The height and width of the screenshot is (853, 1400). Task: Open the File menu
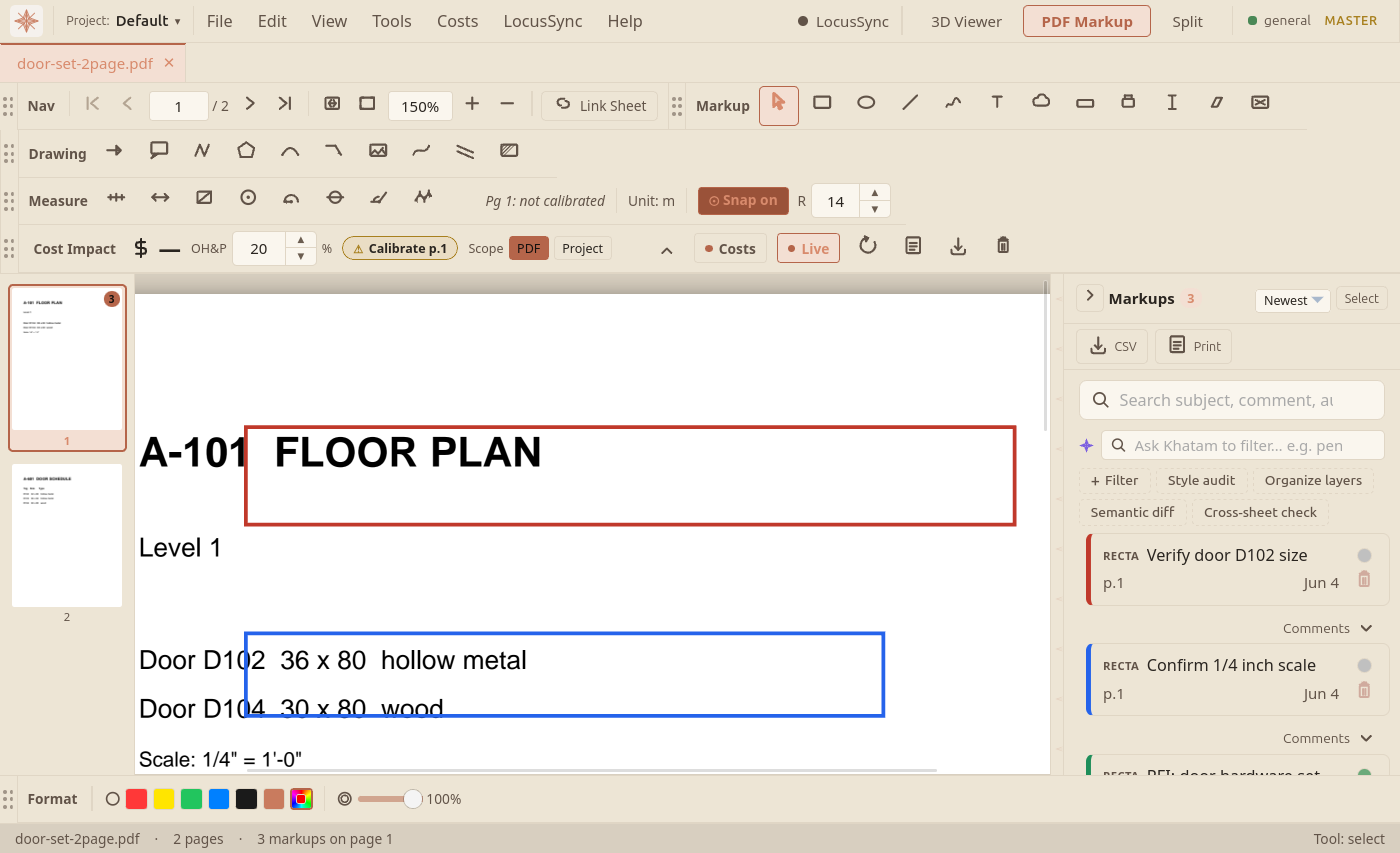point(220,21)
